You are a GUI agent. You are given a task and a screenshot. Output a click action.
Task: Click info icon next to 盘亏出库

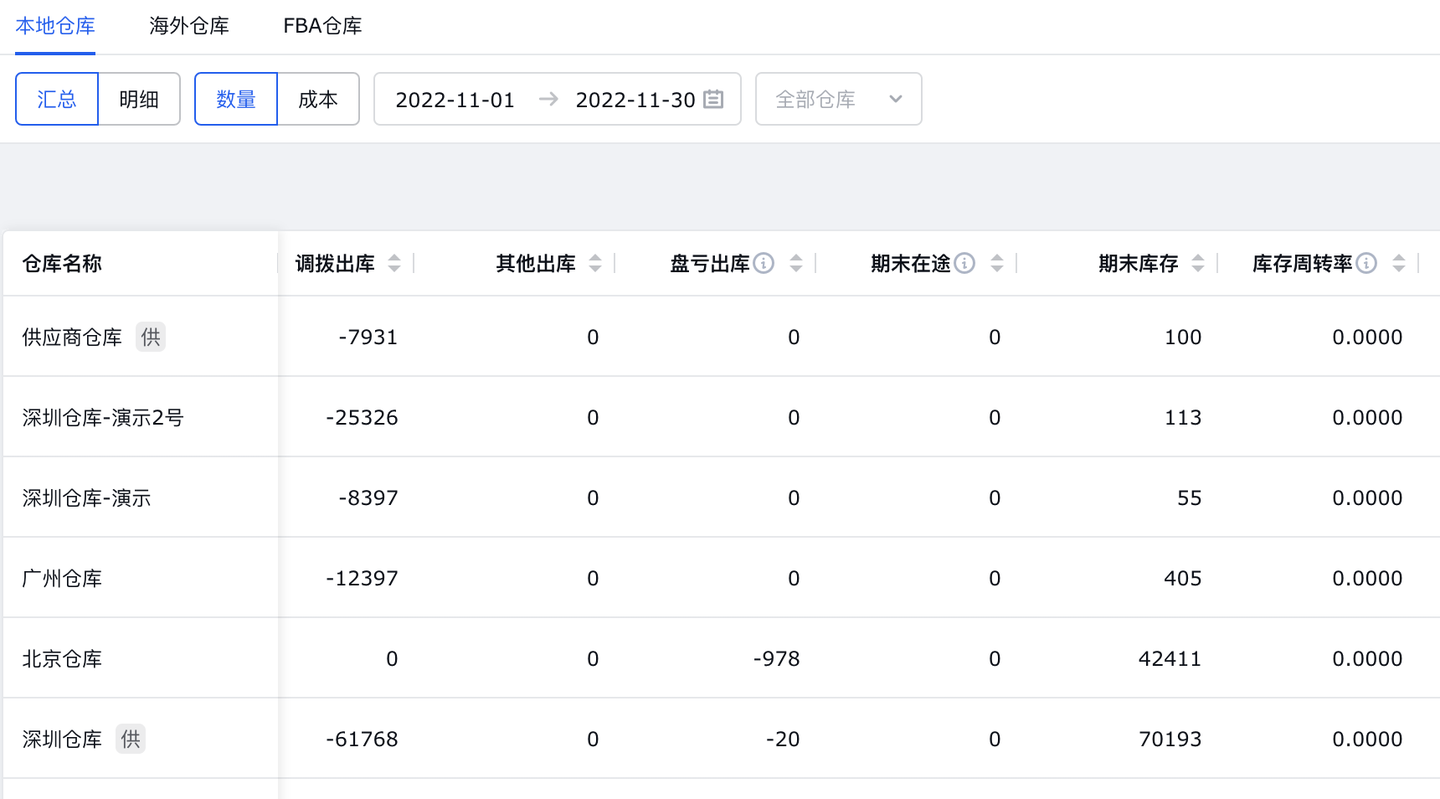(764, 263)
